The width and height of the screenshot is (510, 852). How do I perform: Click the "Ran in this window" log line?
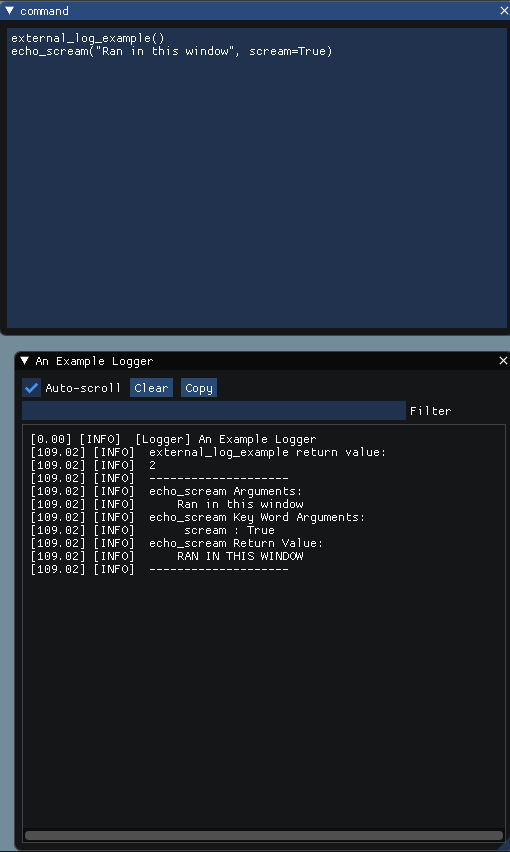167,504
